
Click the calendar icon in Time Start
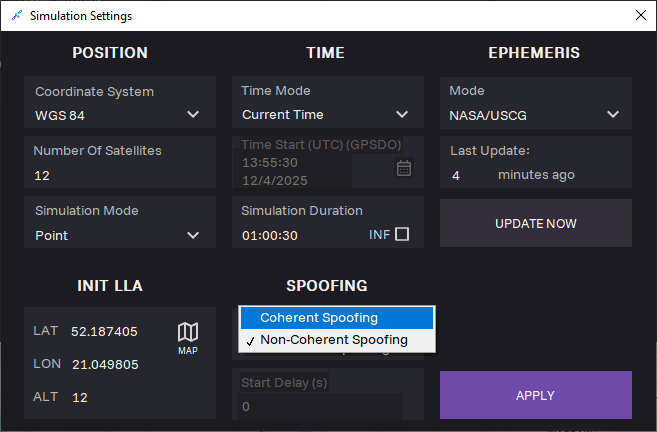click(404, 168)
